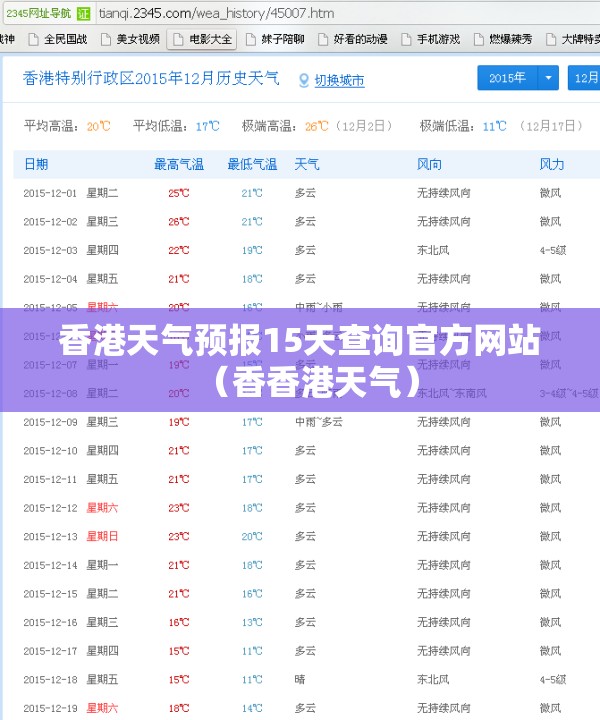
Task: Select 14℃ low for 2015-12-19
Action: click(x=252, y=708)
